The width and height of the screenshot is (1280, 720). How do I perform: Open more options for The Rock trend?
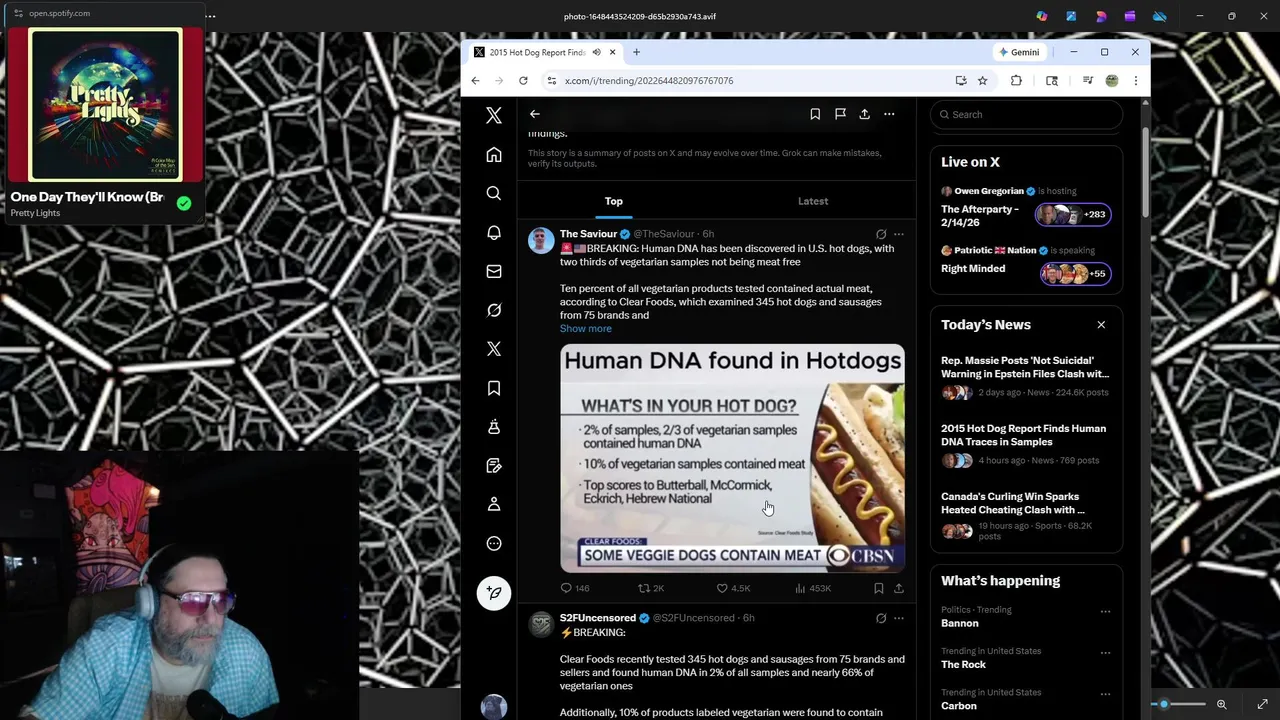pos(1105,652)
